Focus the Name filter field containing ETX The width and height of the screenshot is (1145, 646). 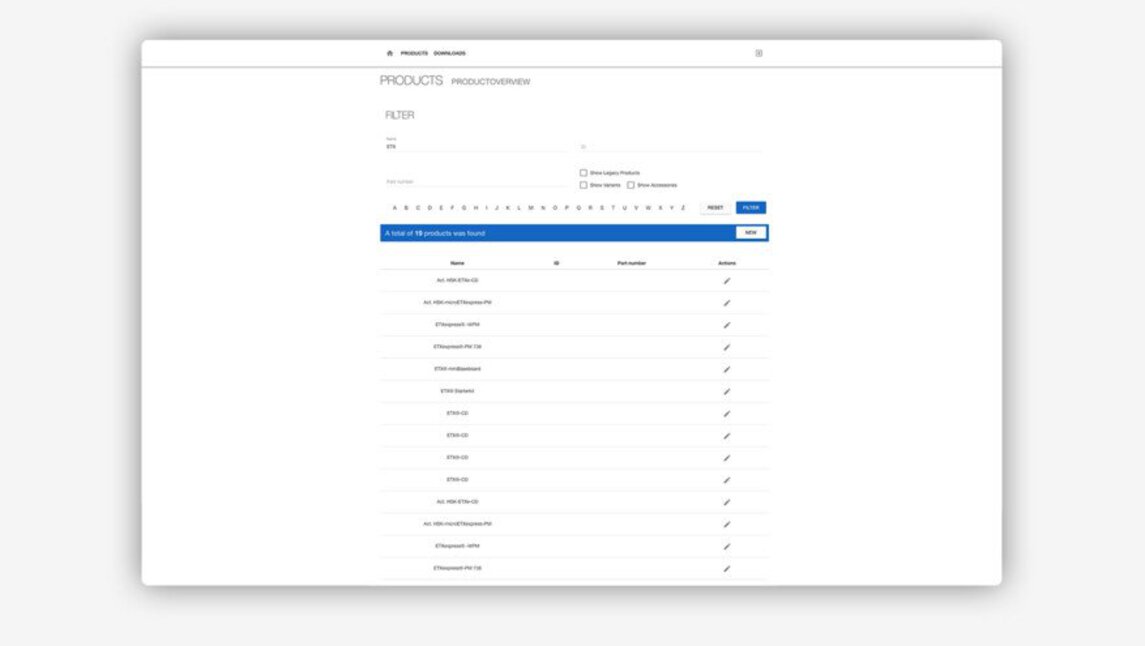coord(475,147)
